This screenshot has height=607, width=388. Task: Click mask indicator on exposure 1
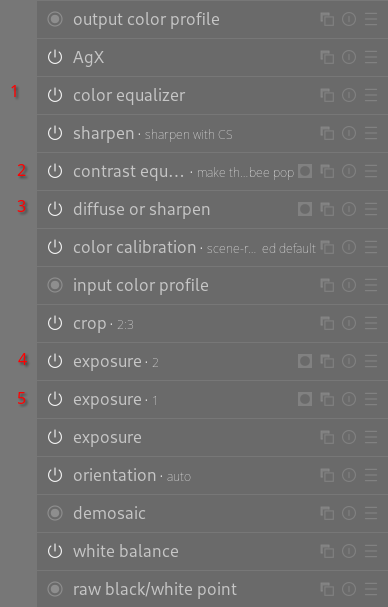(305, 399)
